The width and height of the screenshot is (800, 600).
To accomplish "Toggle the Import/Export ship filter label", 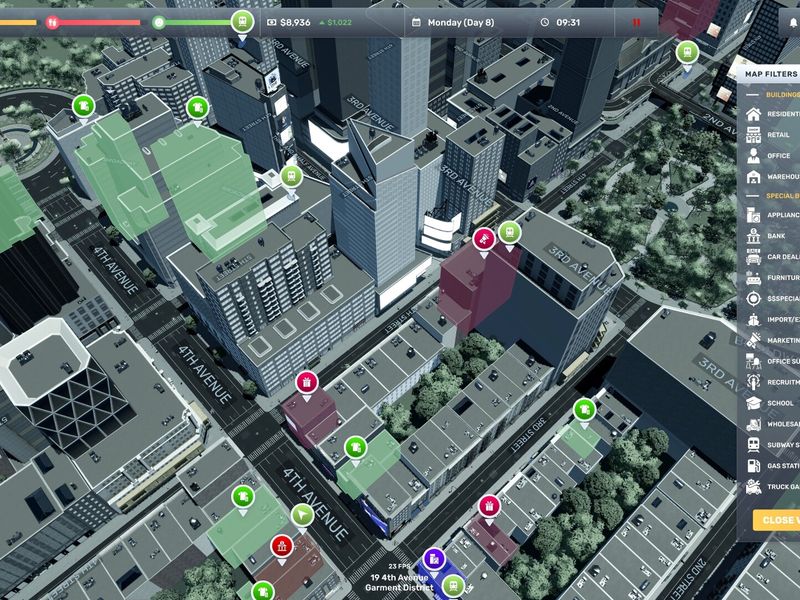I will click(783, 319).
